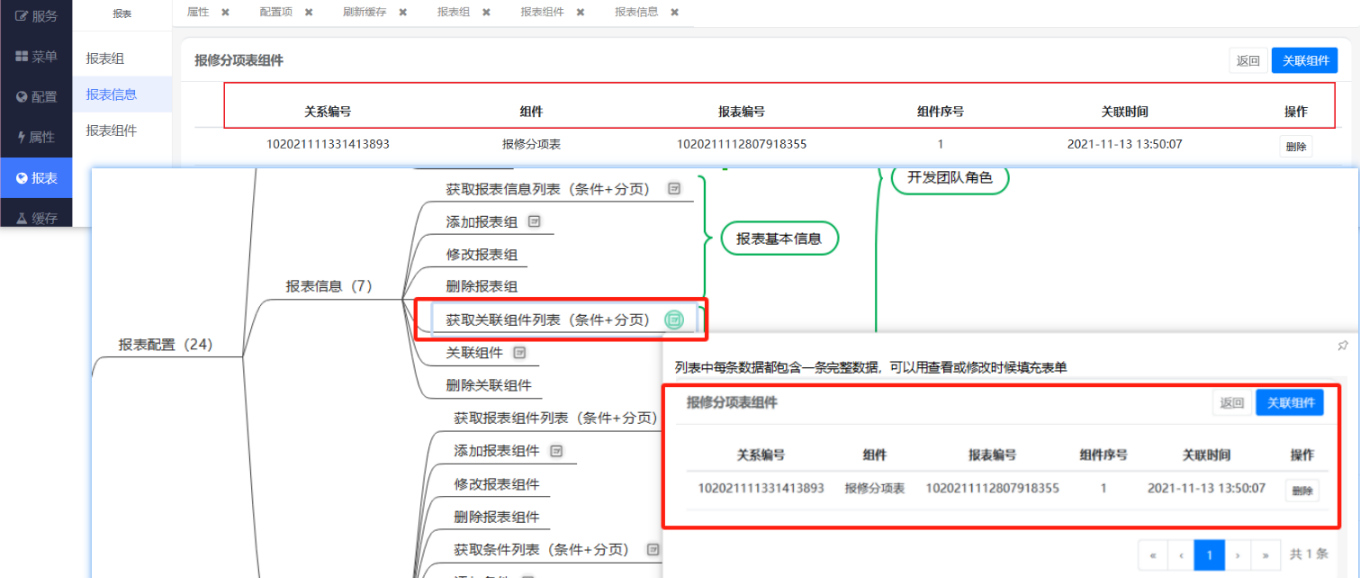Image resolution: width=1360 pixels, height=578 pixels.
Task: Close the 报表信息 tab
Action: [675, 12]
